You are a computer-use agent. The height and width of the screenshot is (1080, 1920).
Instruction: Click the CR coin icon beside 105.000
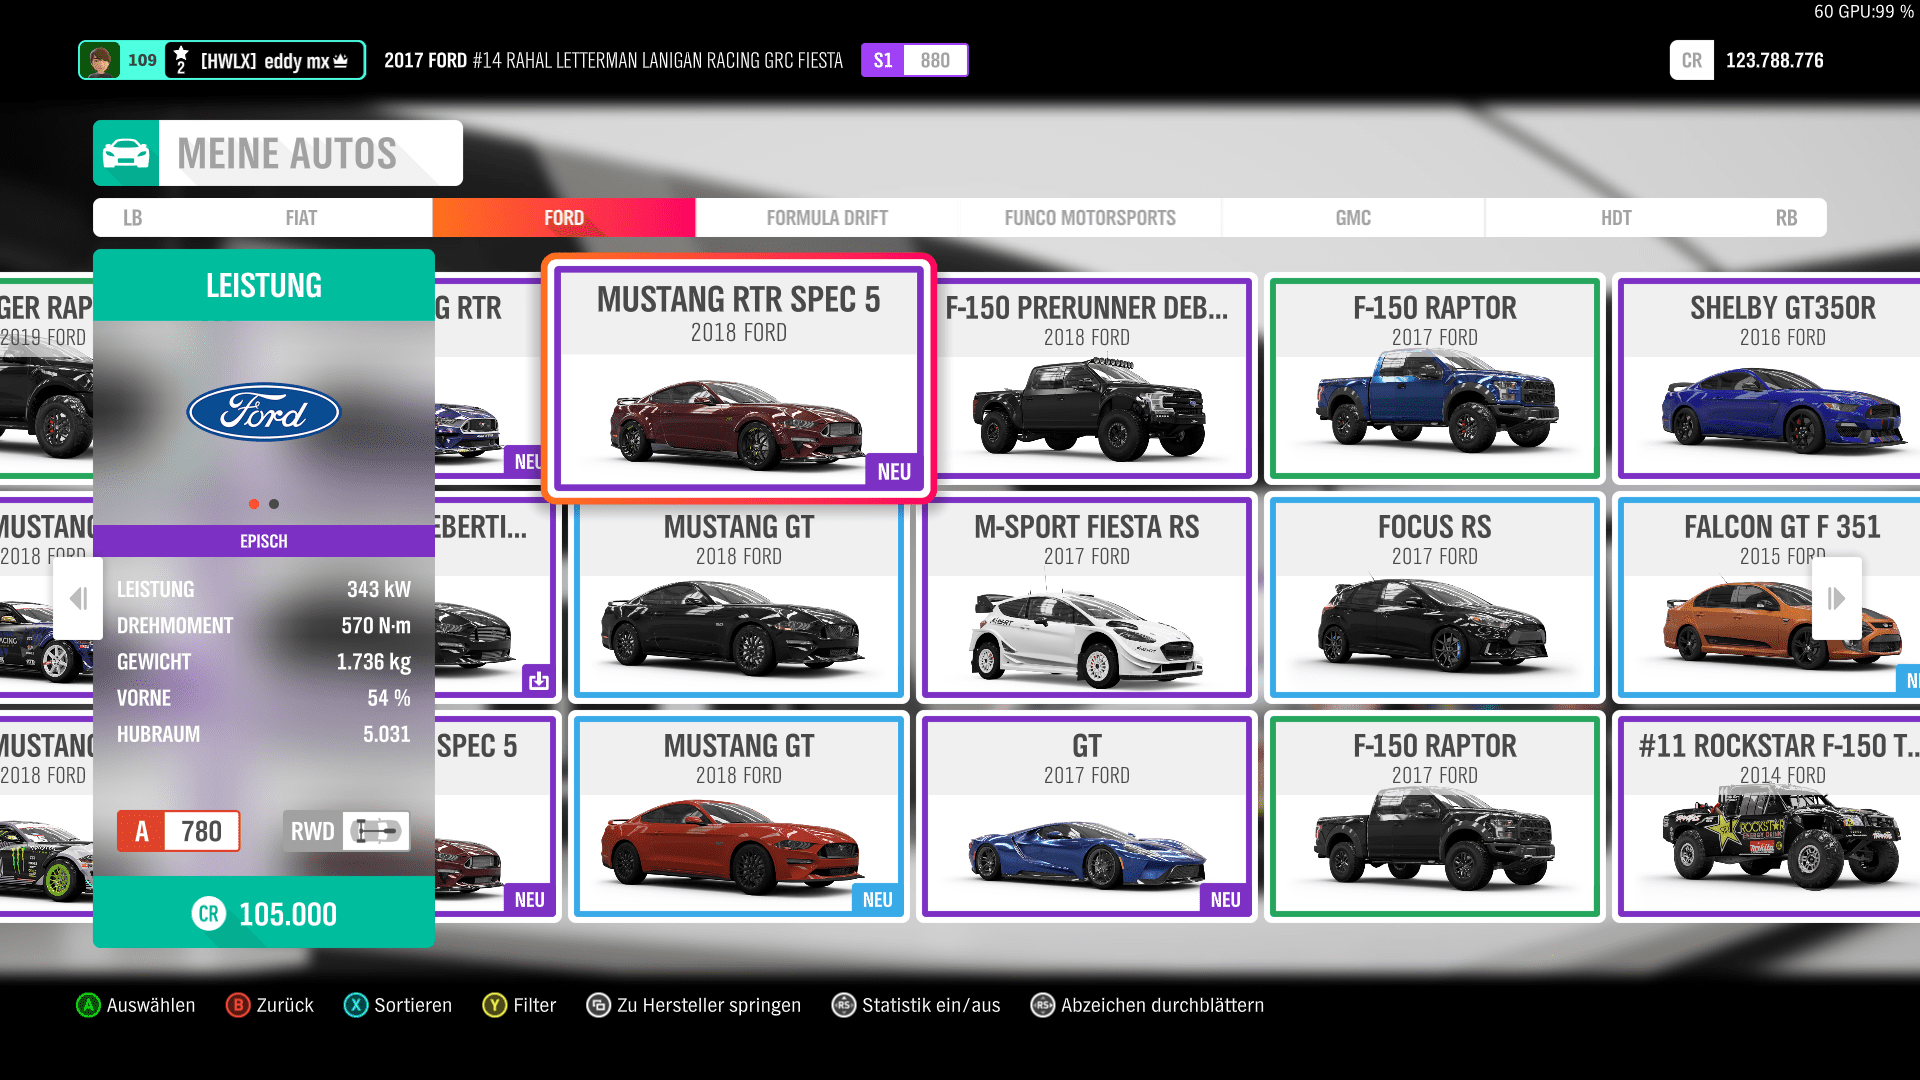[x=209, y=914]
